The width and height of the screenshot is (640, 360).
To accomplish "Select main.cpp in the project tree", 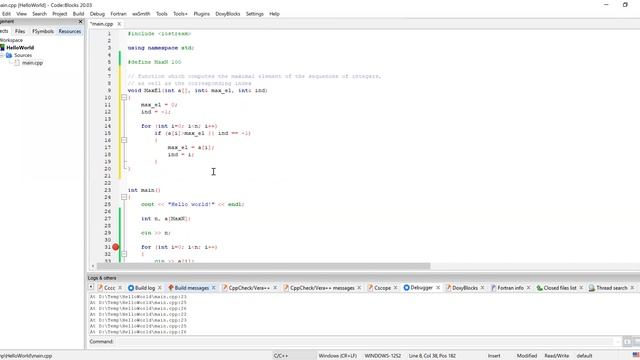I will point(32,63).
